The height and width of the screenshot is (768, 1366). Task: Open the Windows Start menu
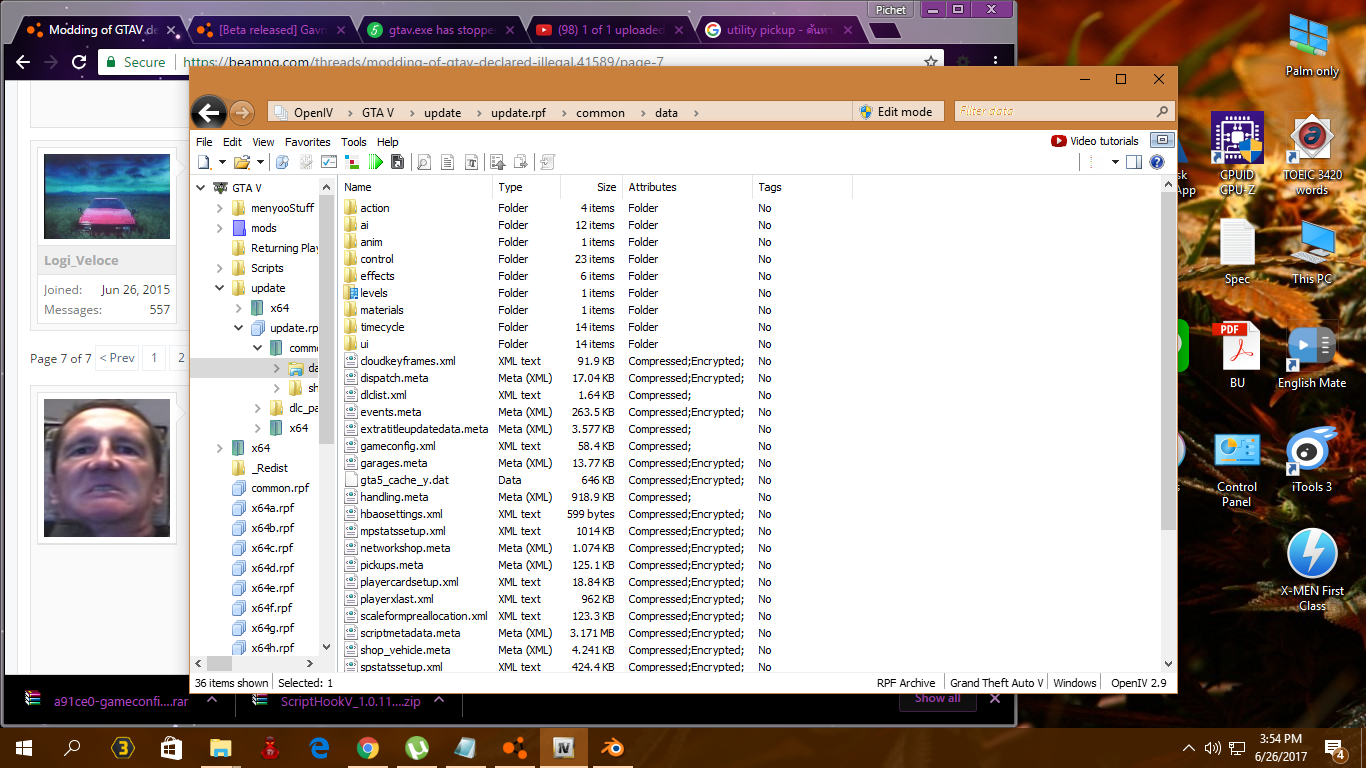pos(24,747)
